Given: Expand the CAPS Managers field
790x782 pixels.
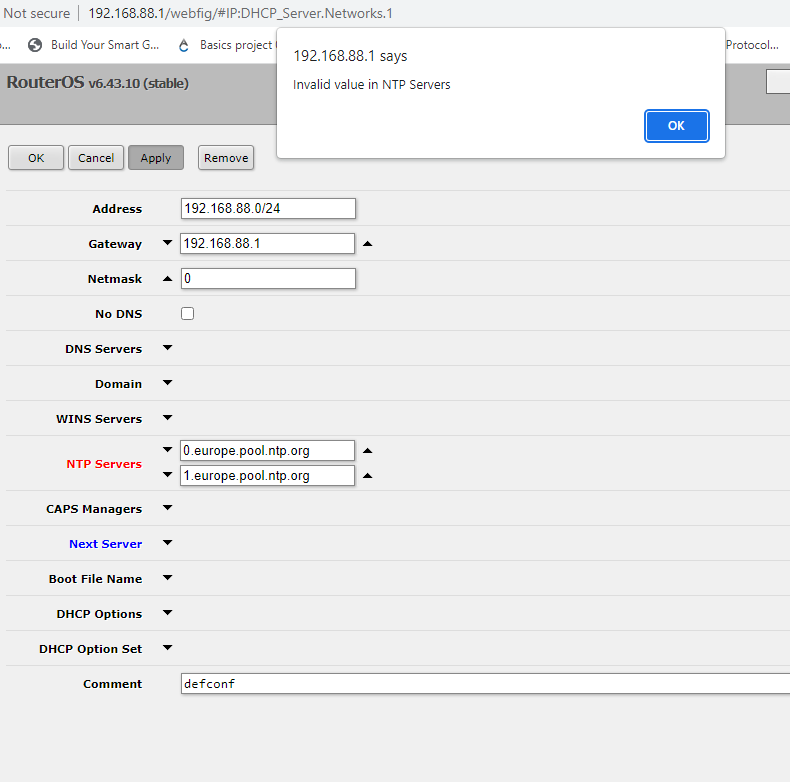Looking at the screenshot, I should pos(167,509).
